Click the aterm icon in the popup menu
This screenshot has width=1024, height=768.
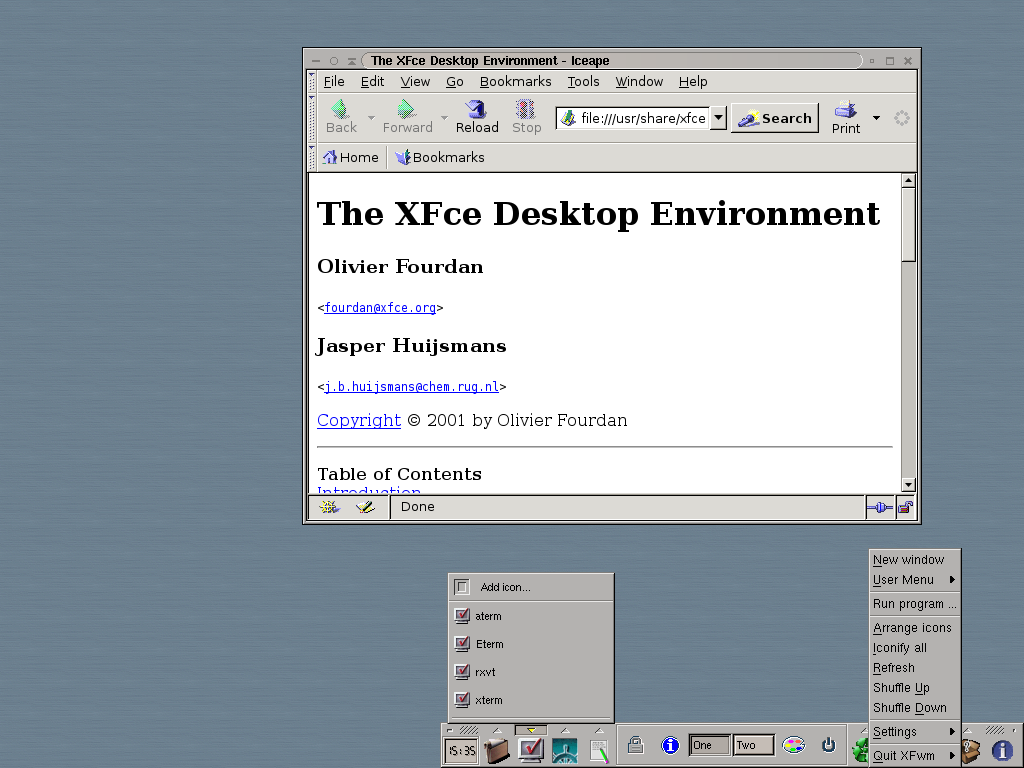pyautogui.click(x=462, y=615)
